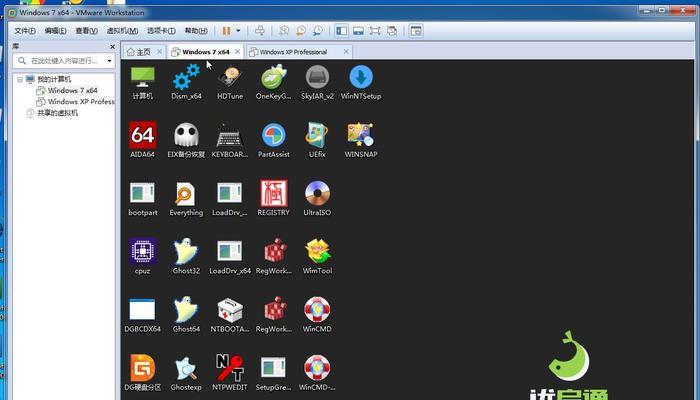The width and height of the screenshot is (700, 400).
Task: Open the 计算机 desktop icon
Action: point(142,83)
